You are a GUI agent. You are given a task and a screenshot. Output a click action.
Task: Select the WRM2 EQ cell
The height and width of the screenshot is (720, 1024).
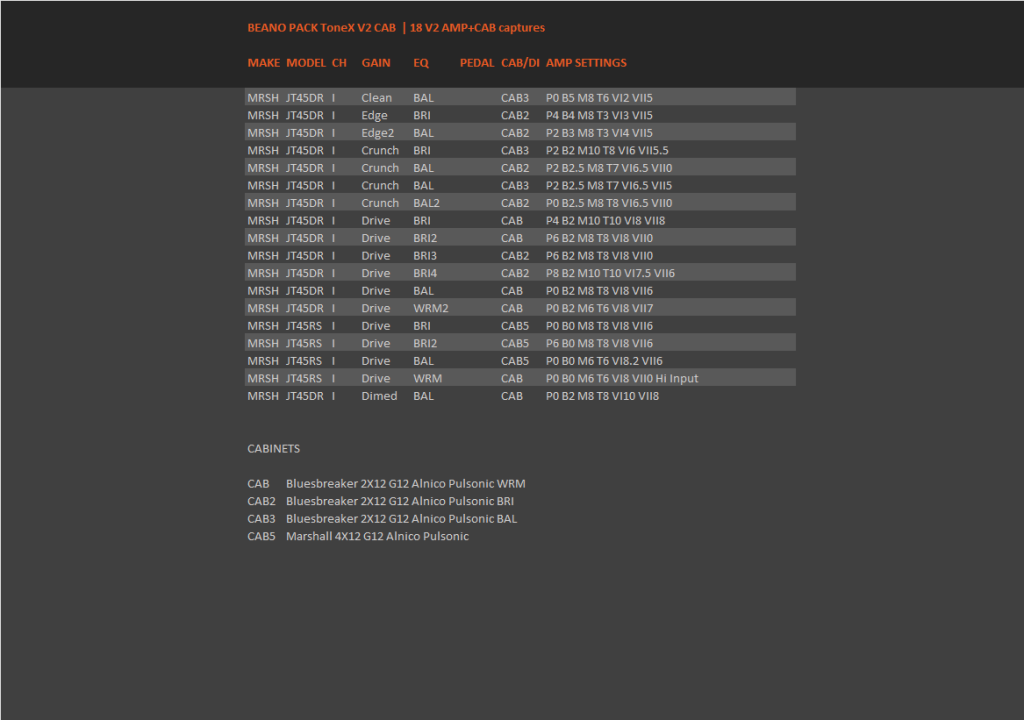[430, 308]
